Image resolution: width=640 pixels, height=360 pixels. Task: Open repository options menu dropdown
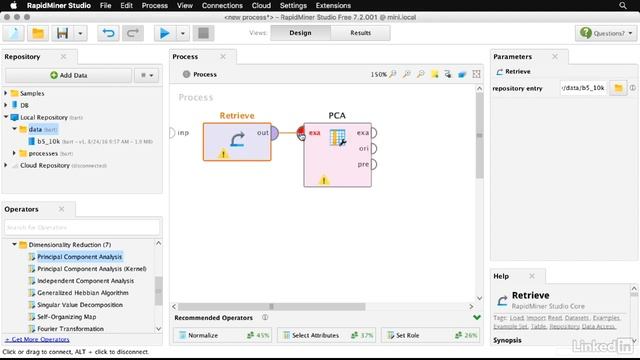(147, 75)
